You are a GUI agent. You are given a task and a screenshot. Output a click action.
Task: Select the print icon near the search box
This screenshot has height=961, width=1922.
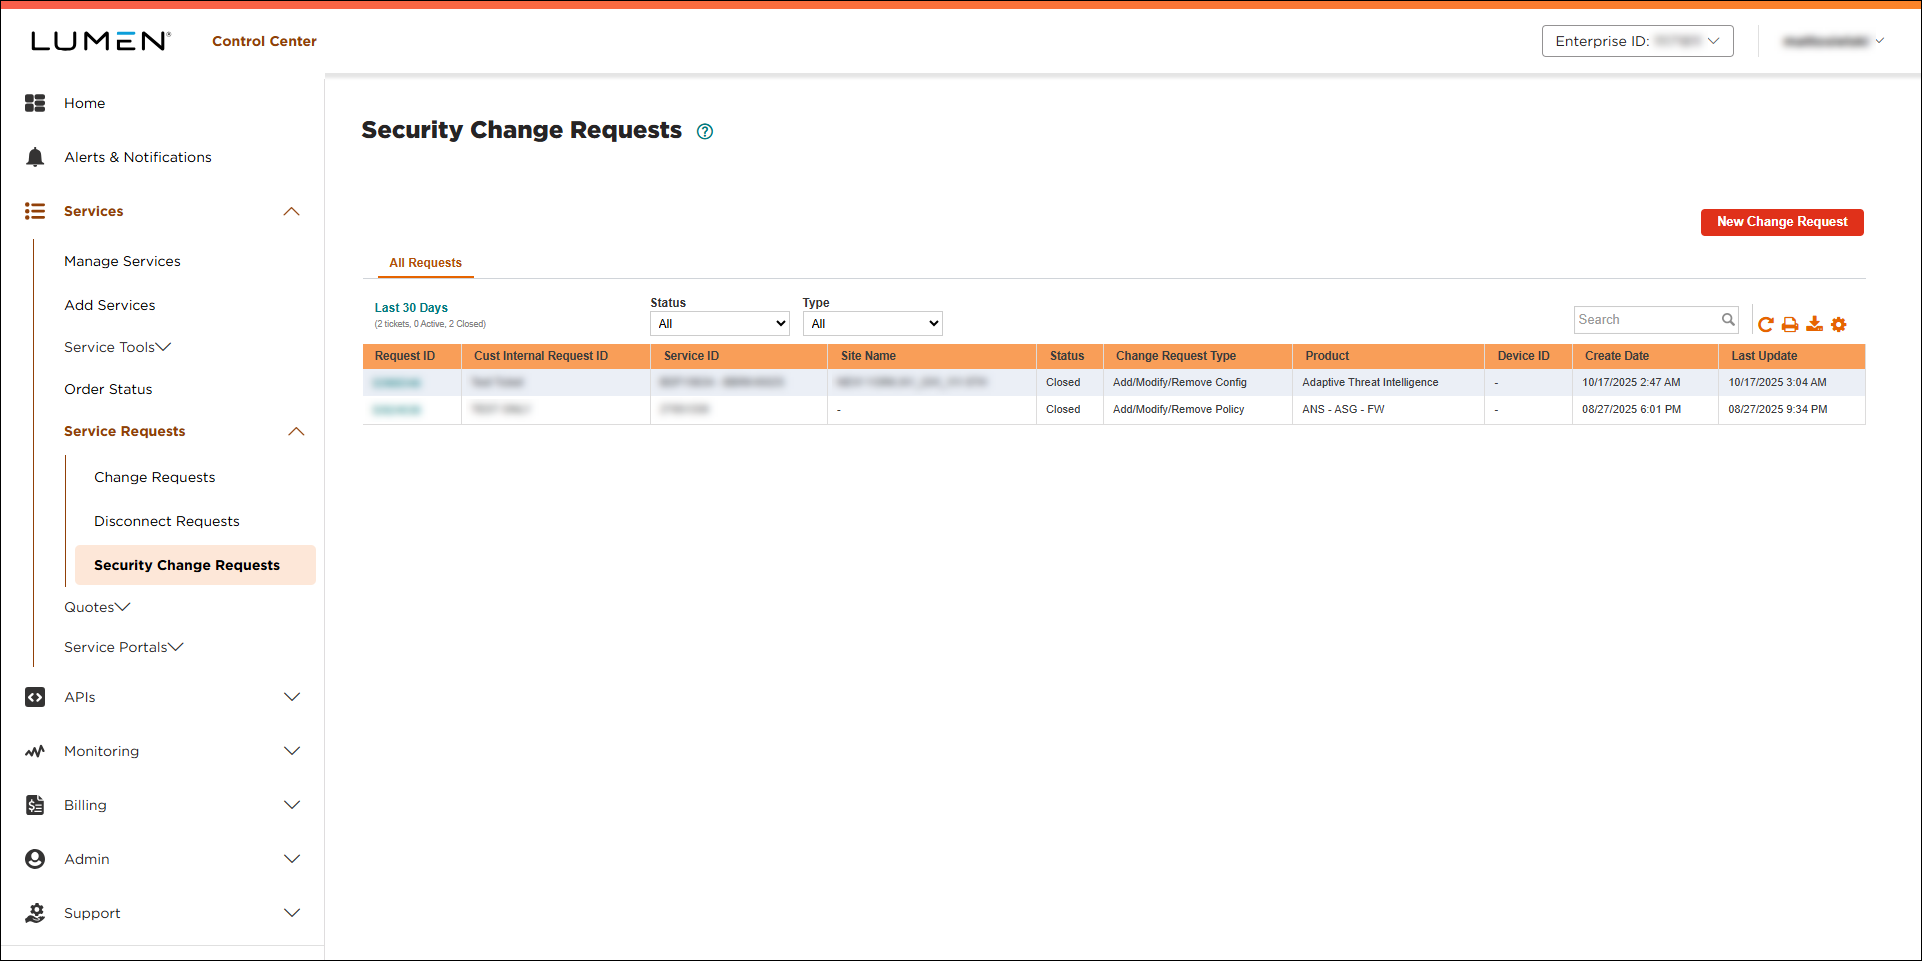1790,324
